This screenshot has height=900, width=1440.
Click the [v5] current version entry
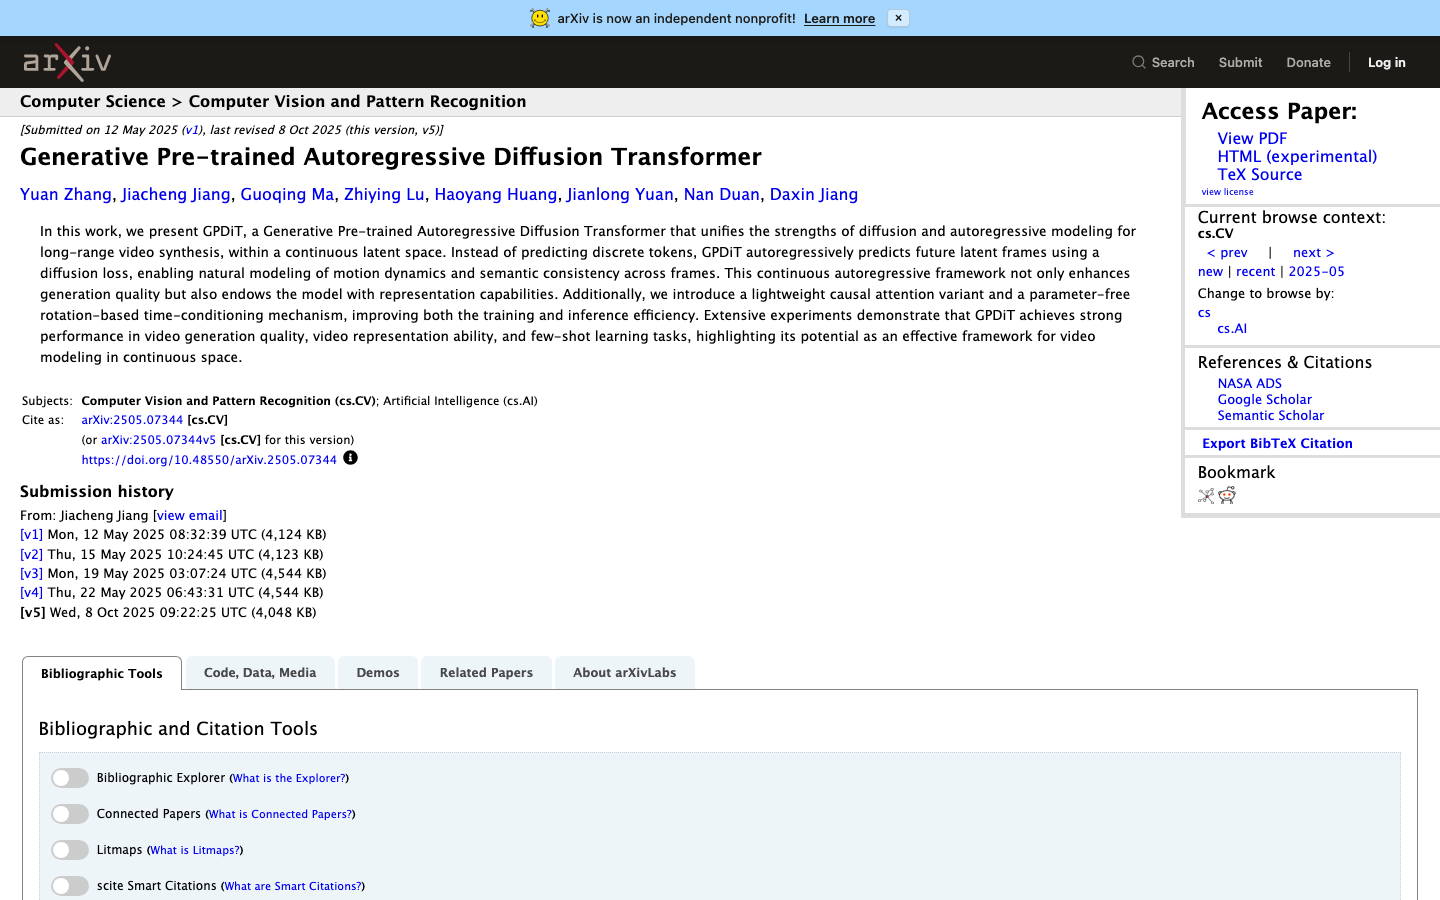33,612
